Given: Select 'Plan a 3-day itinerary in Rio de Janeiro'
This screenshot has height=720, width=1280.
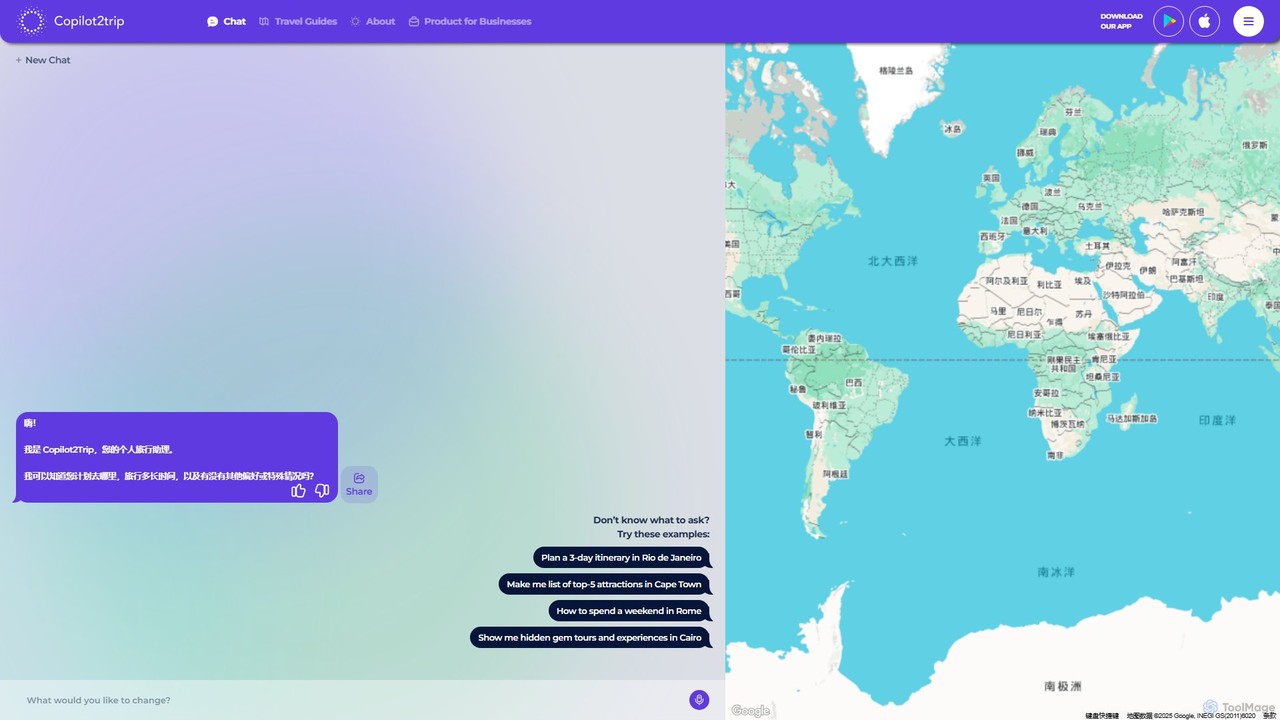Looking at the screenshot, I should click(x=621, y=557).
